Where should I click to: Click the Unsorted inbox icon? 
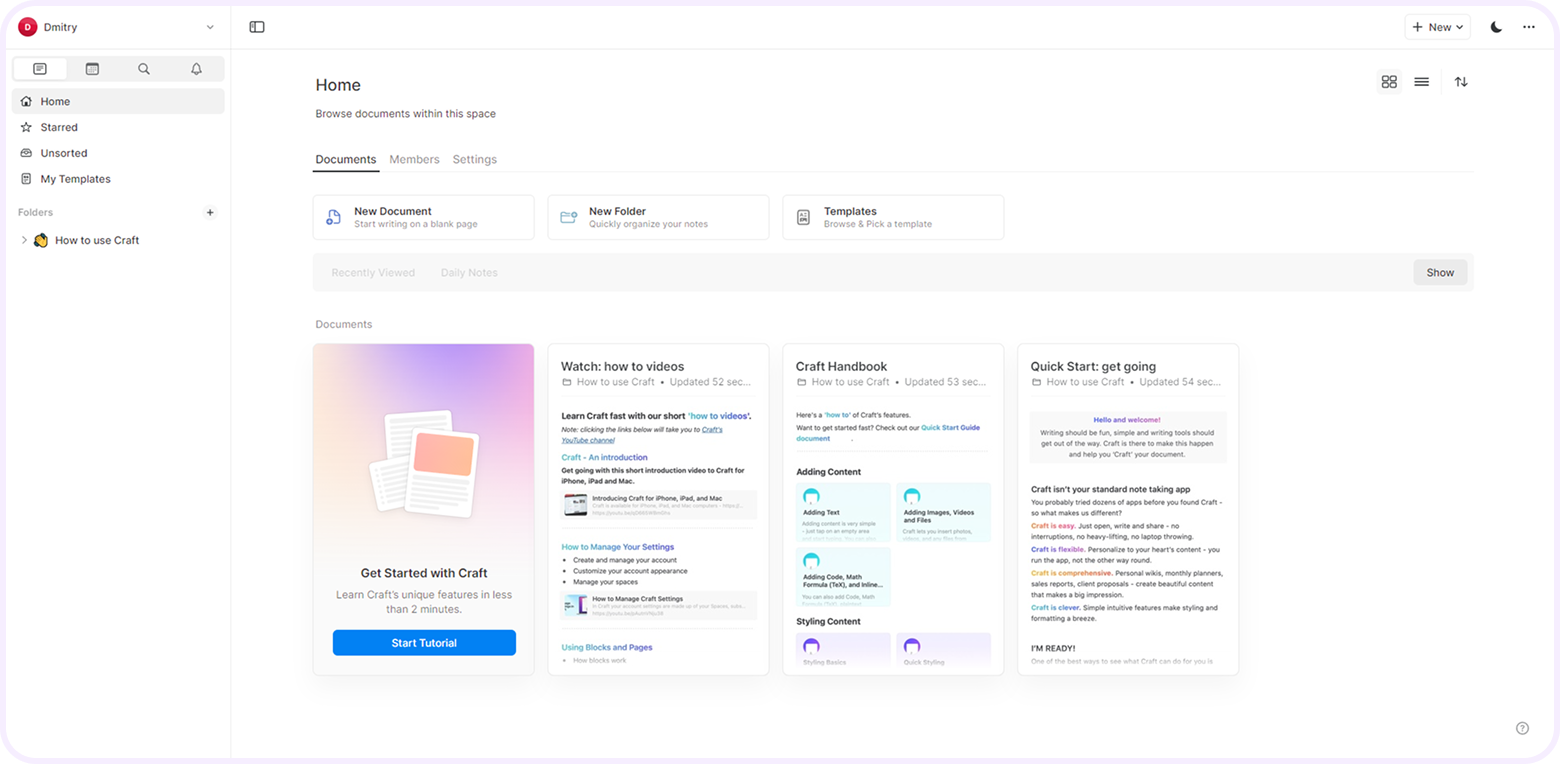coord(26,153)
